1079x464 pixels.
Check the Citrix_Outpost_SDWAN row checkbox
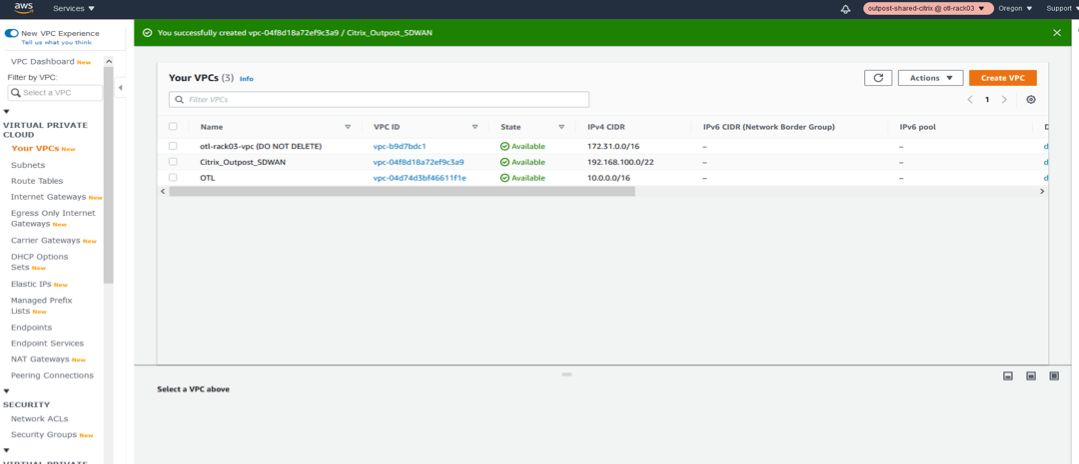[x=173, y=162]
